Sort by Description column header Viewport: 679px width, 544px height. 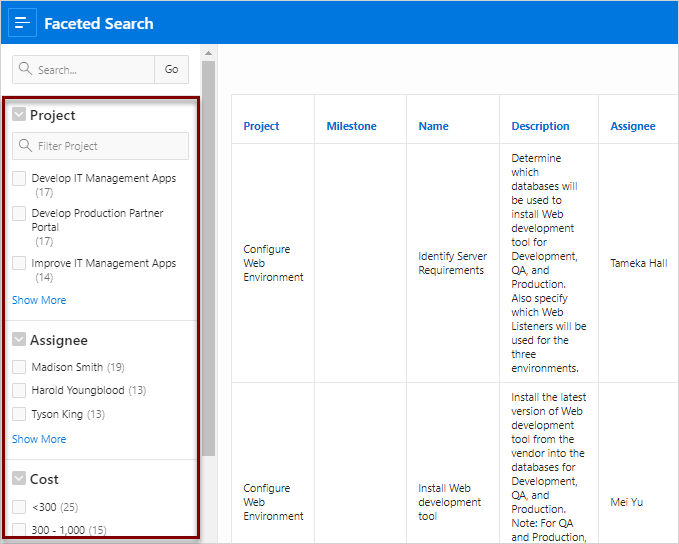tap(540, 126)
